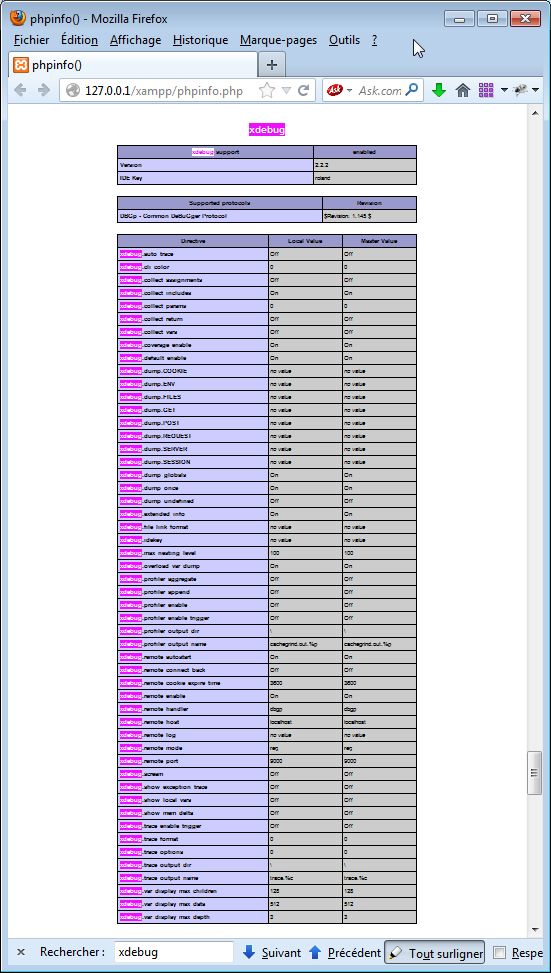Screen dimensions: 551x973
Task: Click the Firefox logo in title bar
Action: (18, 19)
